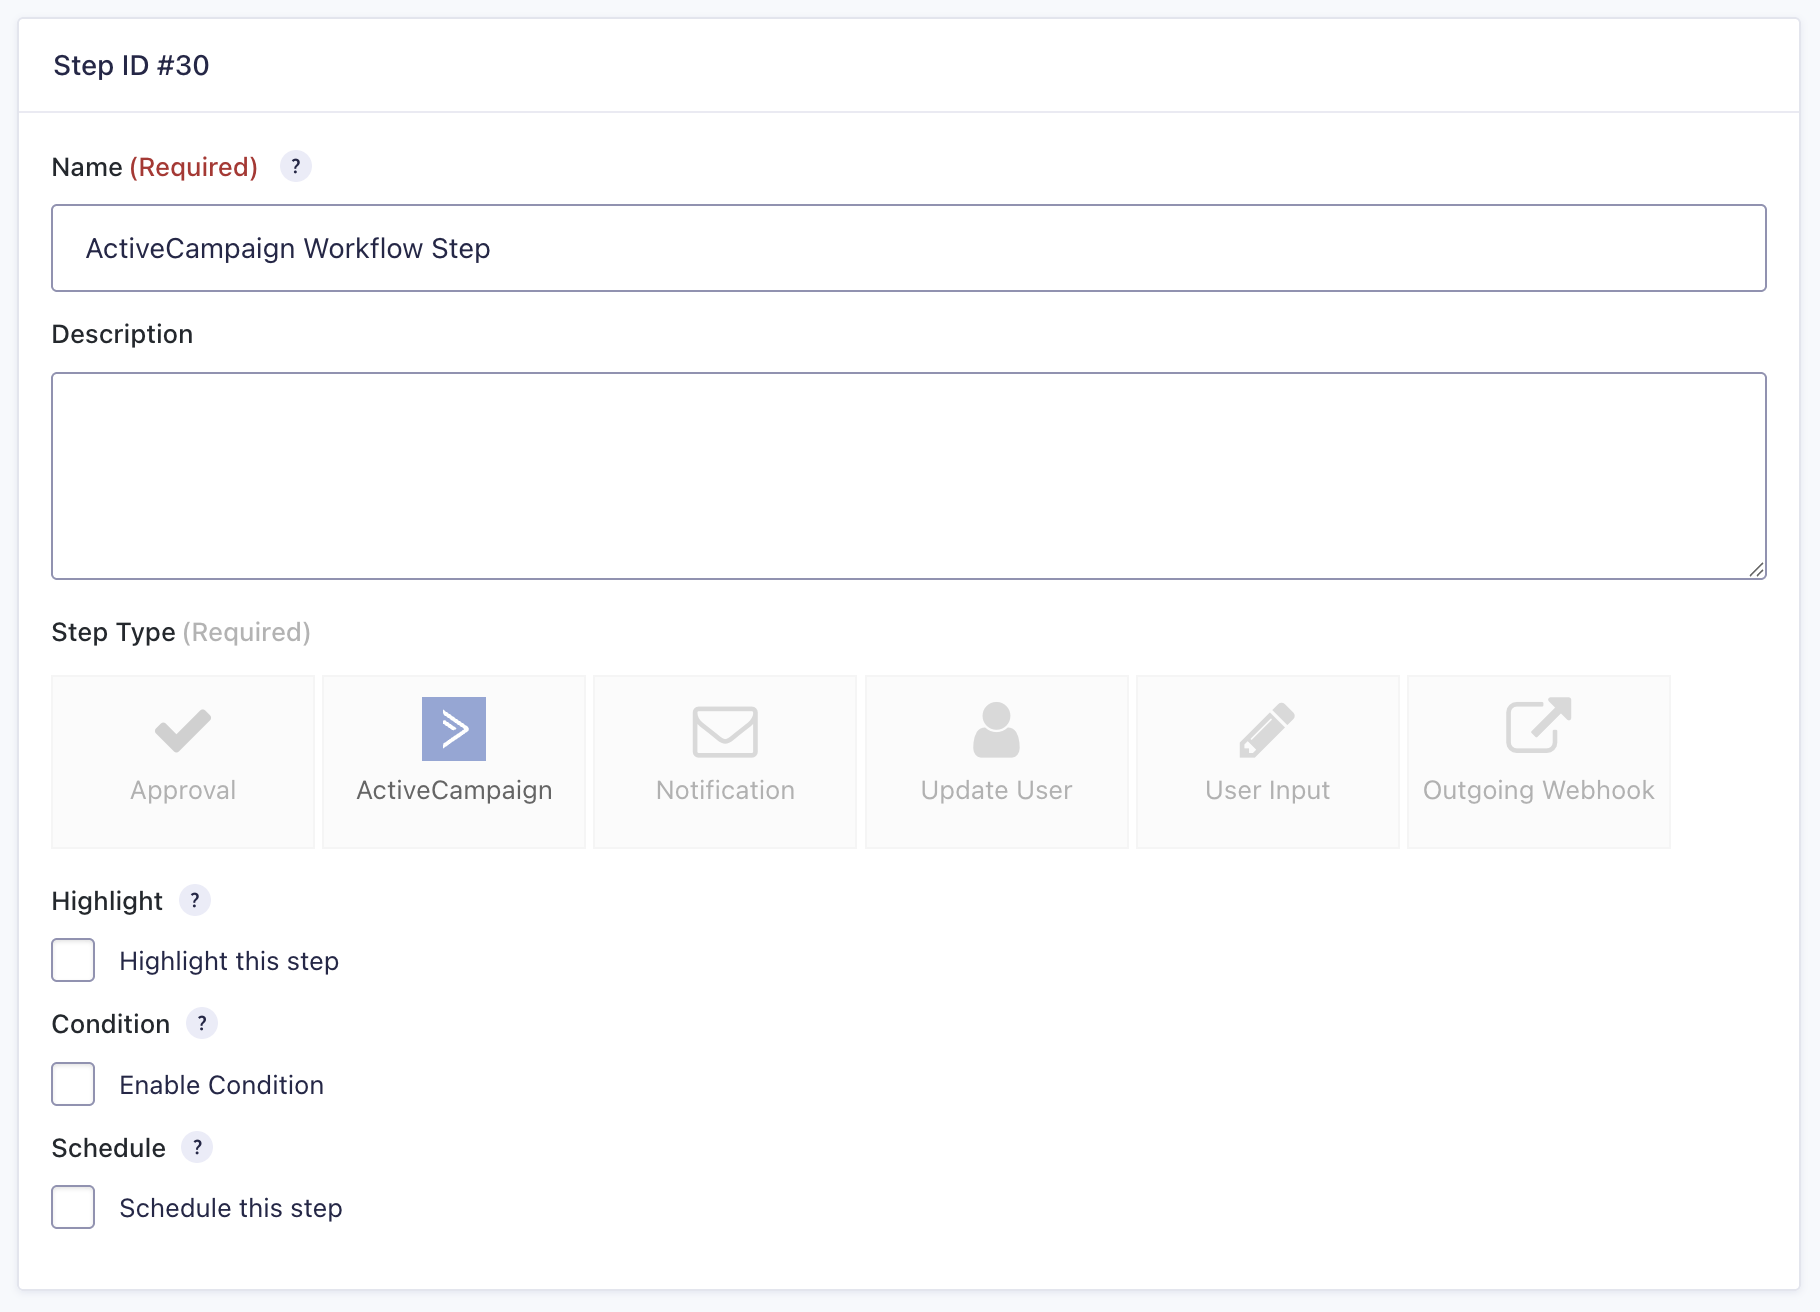The width and height of the screenshot is (1820, 1312).
Task: Click the "Schedule this step" label text
Action: click(231, 1208)
